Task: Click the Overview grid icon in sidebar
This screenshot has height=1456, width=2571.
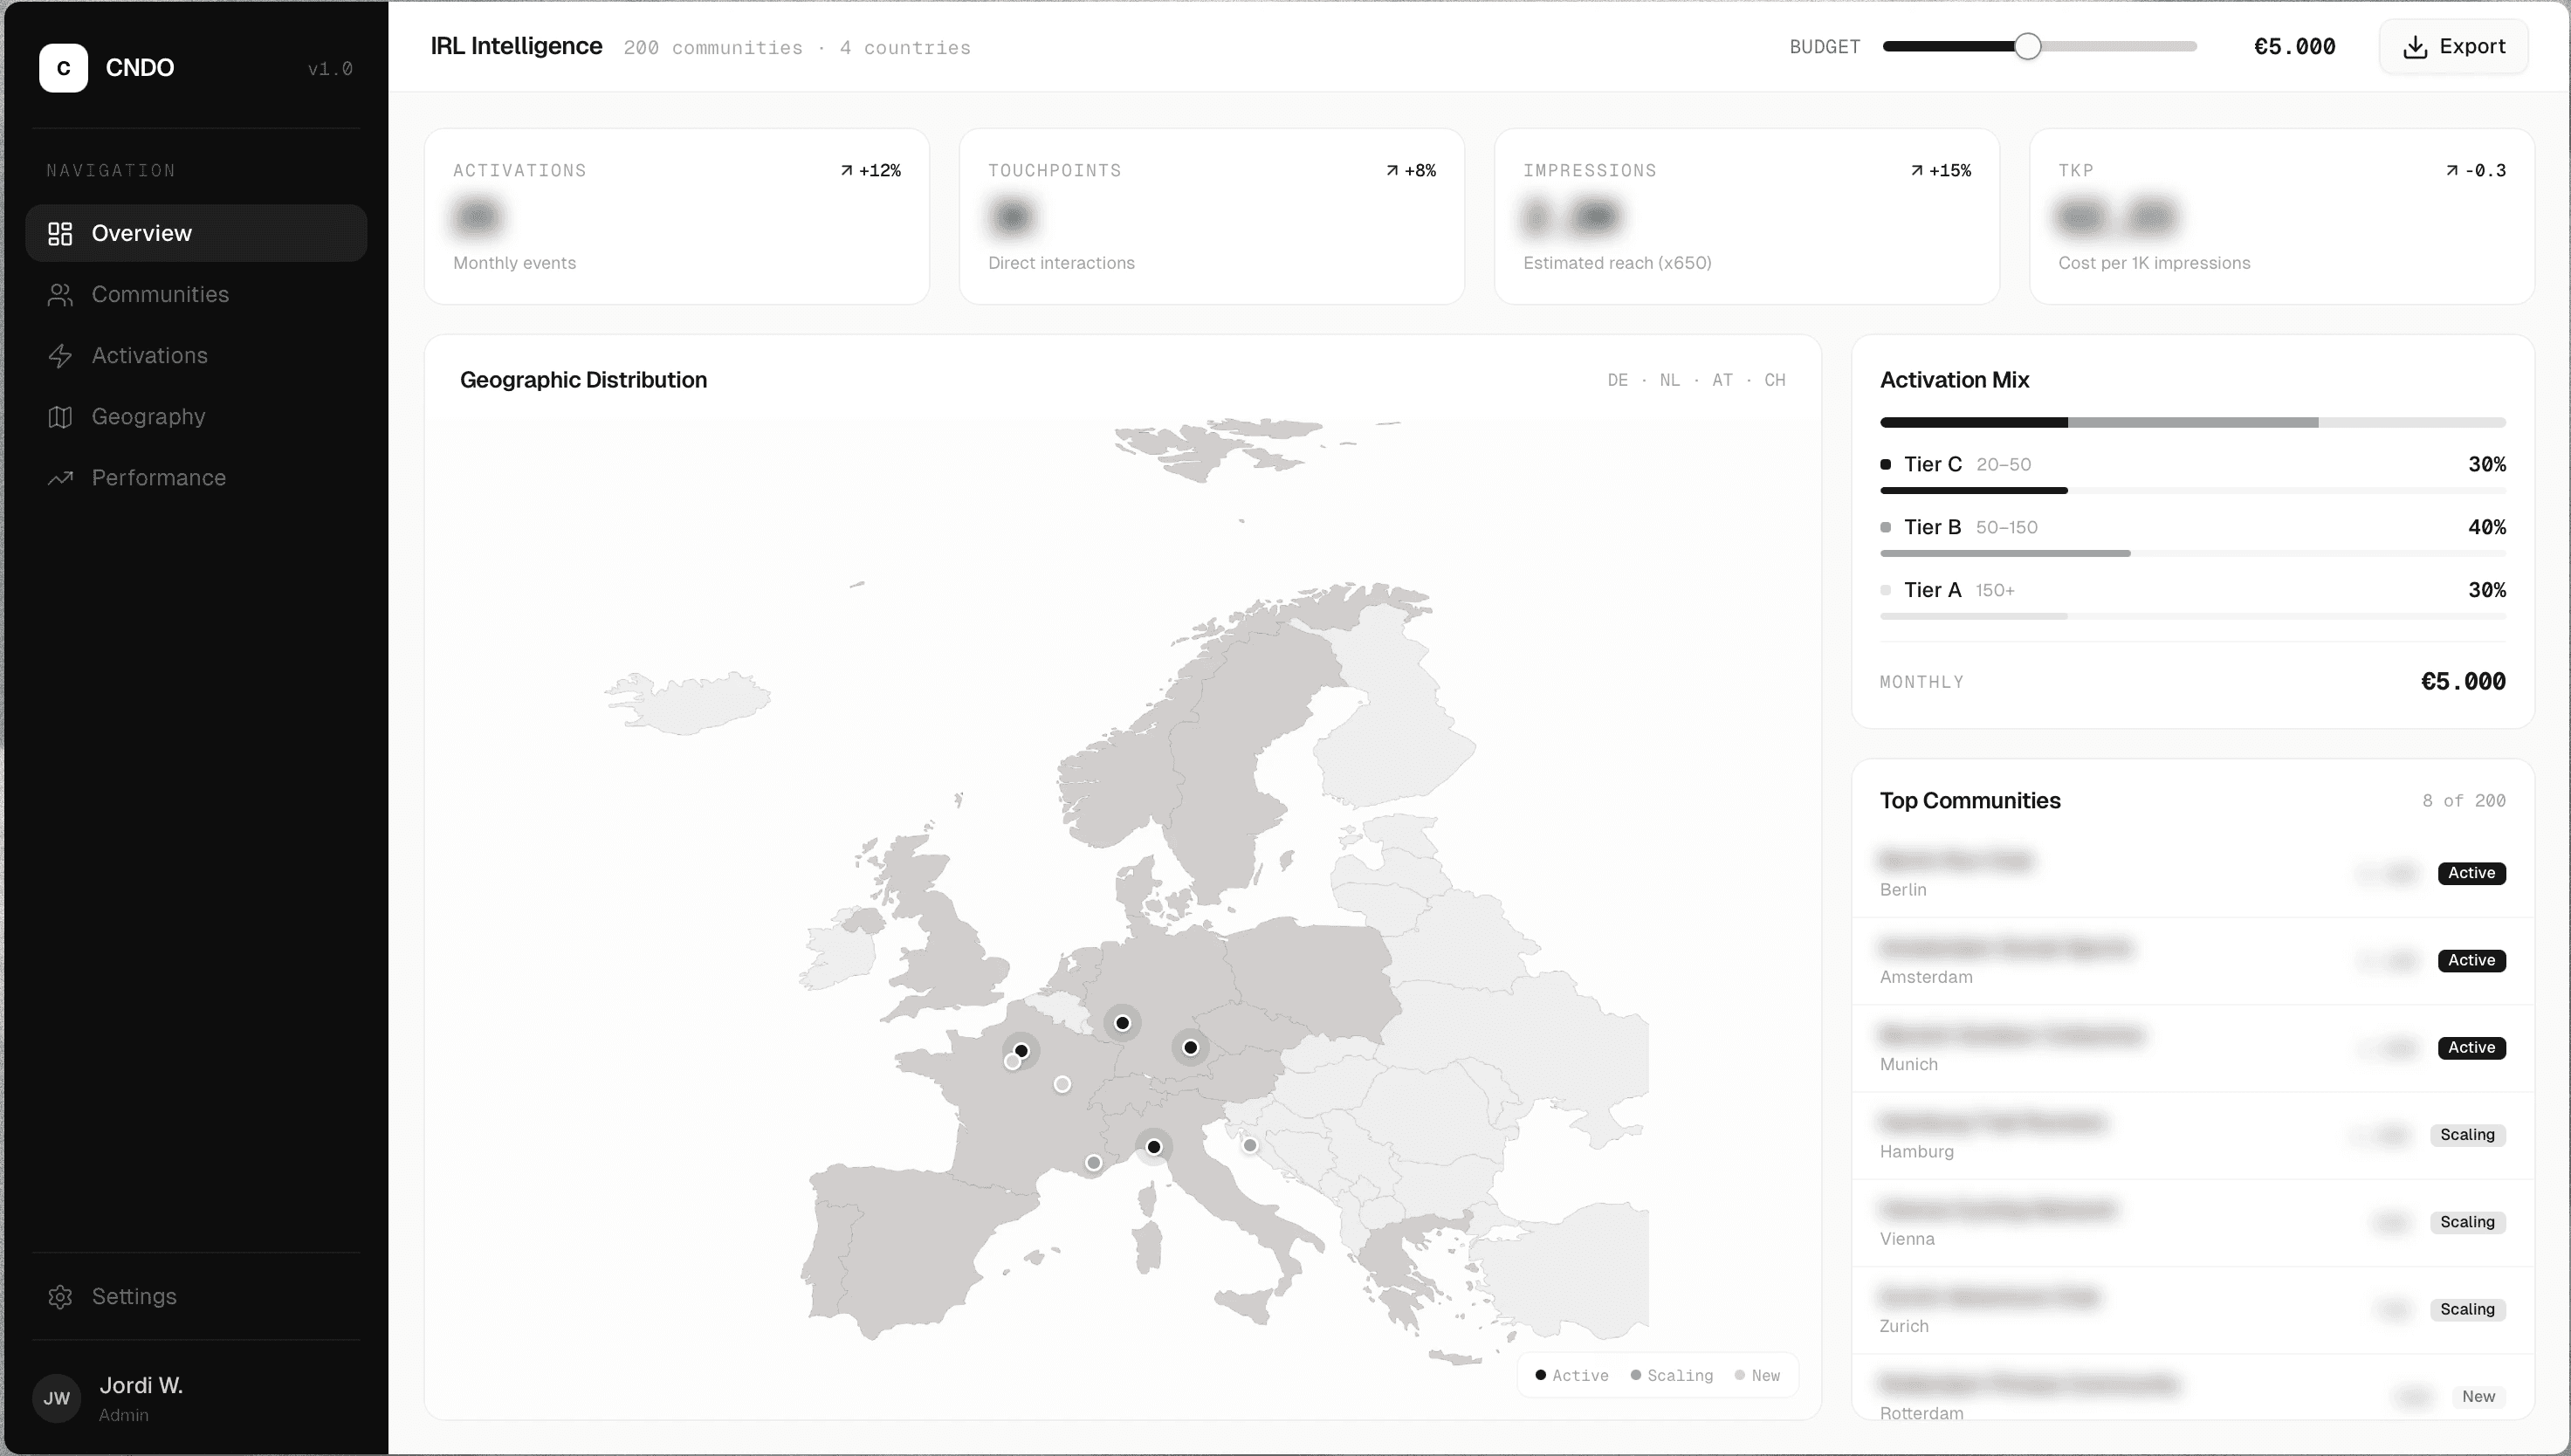Action: click(x=60, y=233)
